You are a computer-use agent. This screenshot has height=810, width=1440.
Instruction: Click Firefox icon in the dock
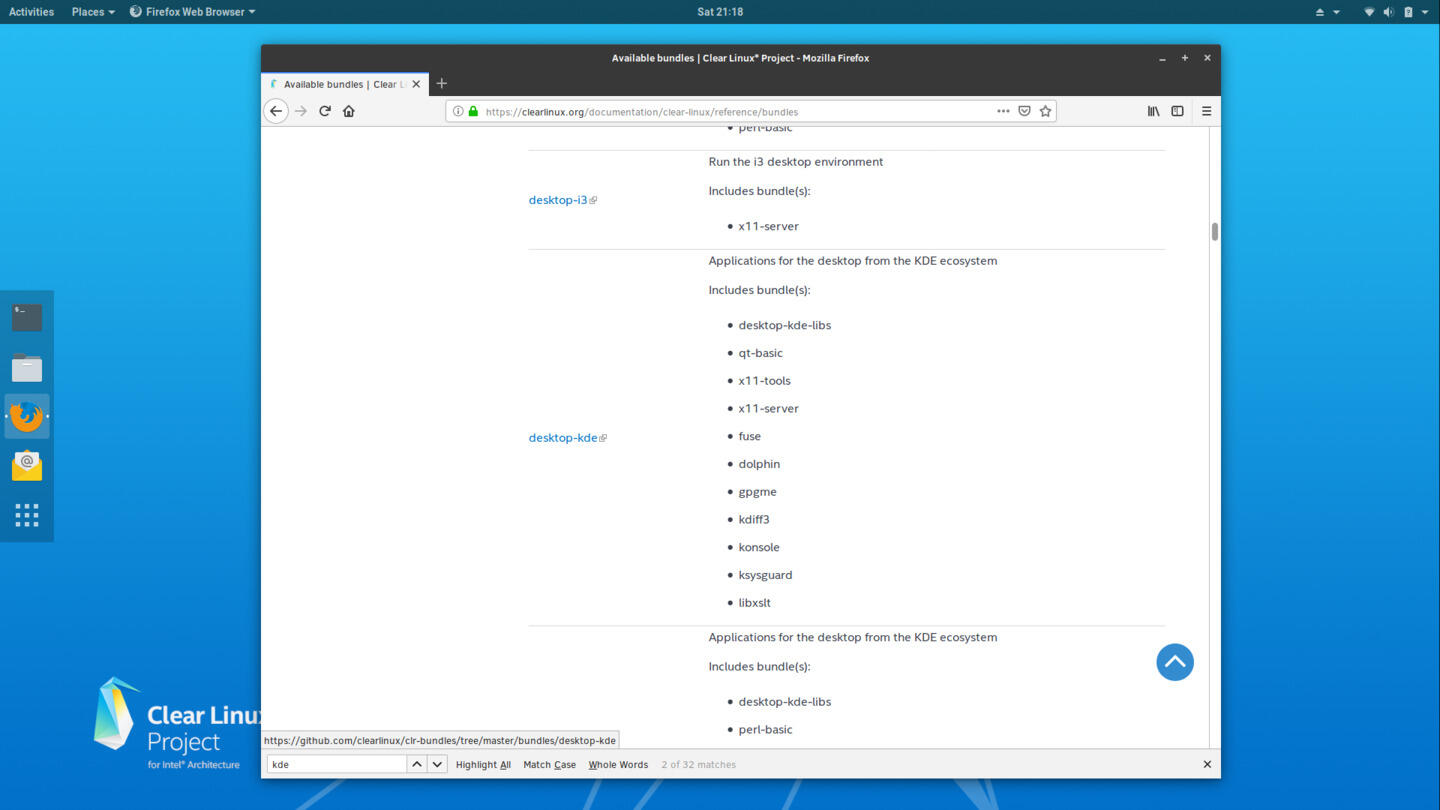(27, 416)
